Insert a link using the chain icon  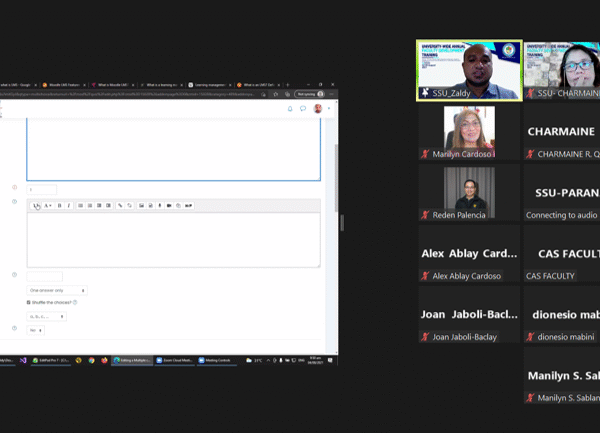click(x=120, y=206)
